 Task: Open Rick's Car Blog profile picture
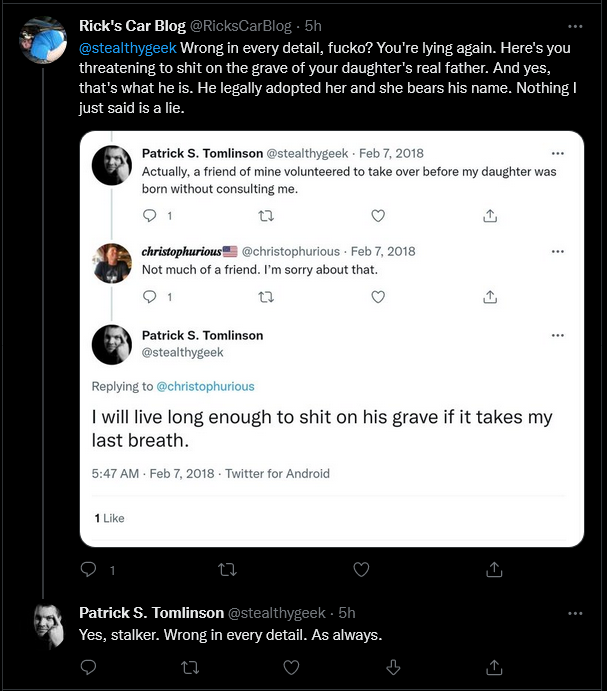pyautogui.click(x=43, y=40)
